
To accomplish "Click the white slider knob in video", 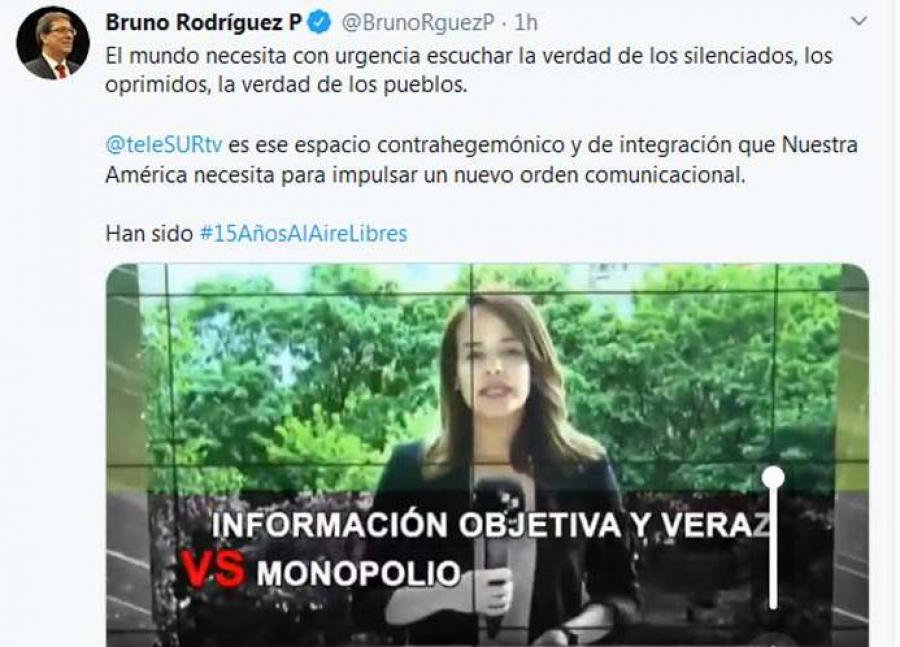I will [773, 478].
